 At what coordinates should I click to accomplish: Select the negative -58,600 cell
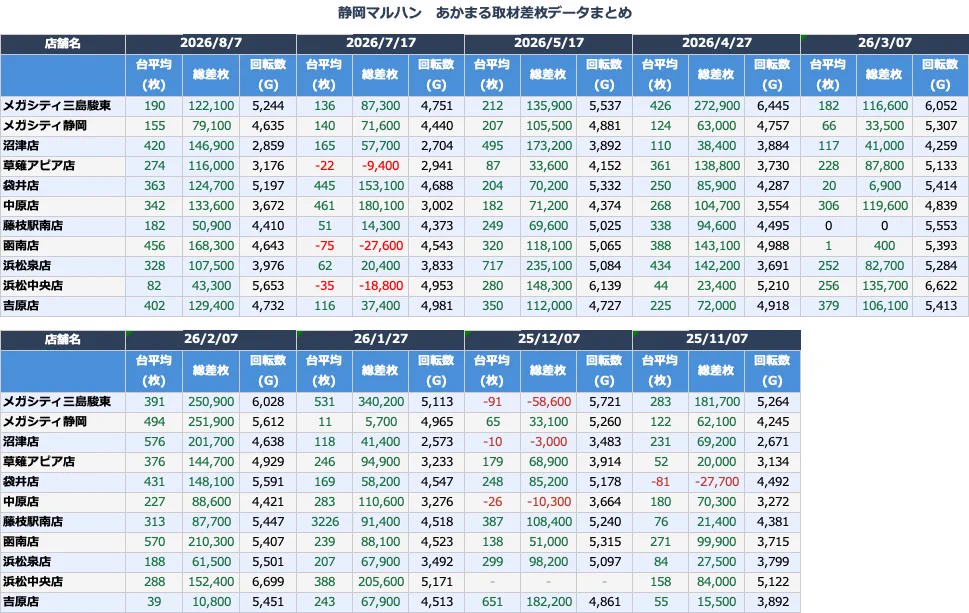click(549, 402)
